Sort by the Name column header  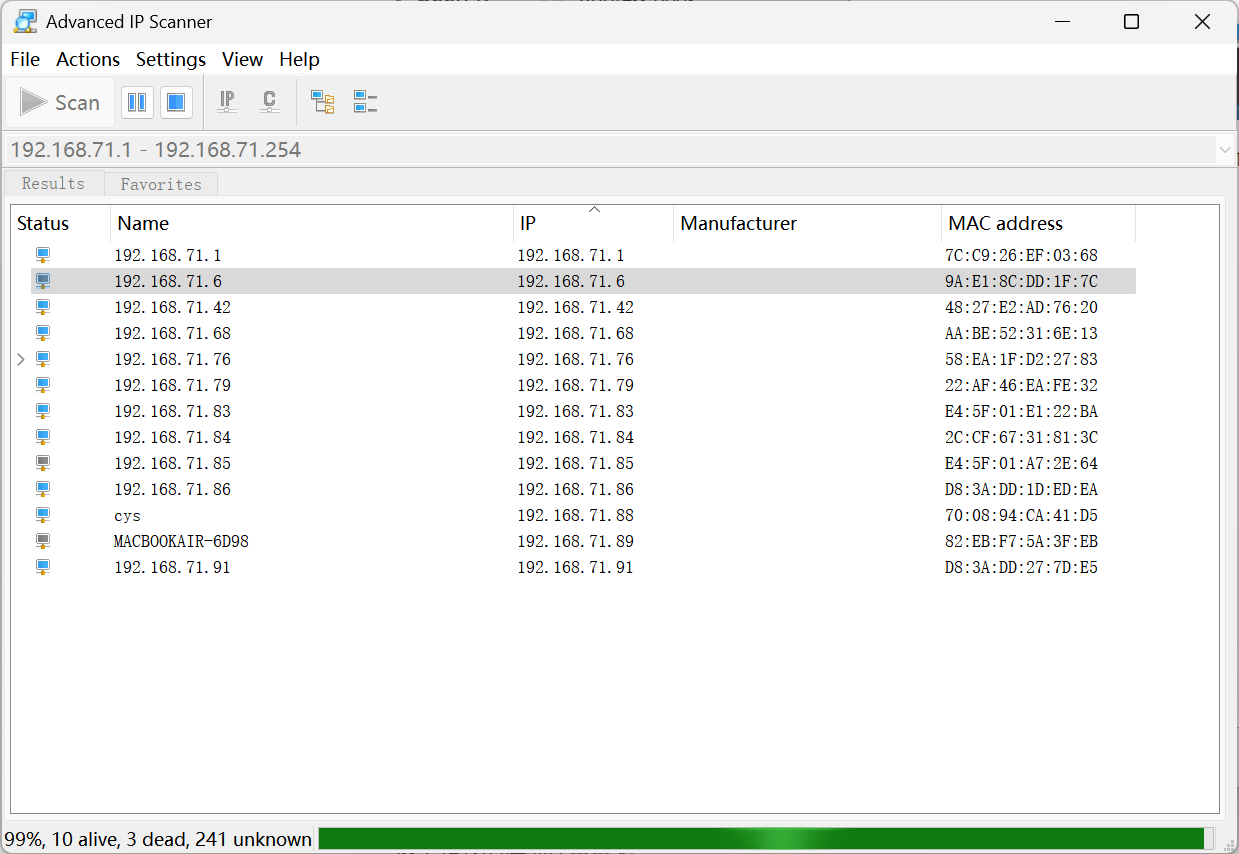coord(312,223)
